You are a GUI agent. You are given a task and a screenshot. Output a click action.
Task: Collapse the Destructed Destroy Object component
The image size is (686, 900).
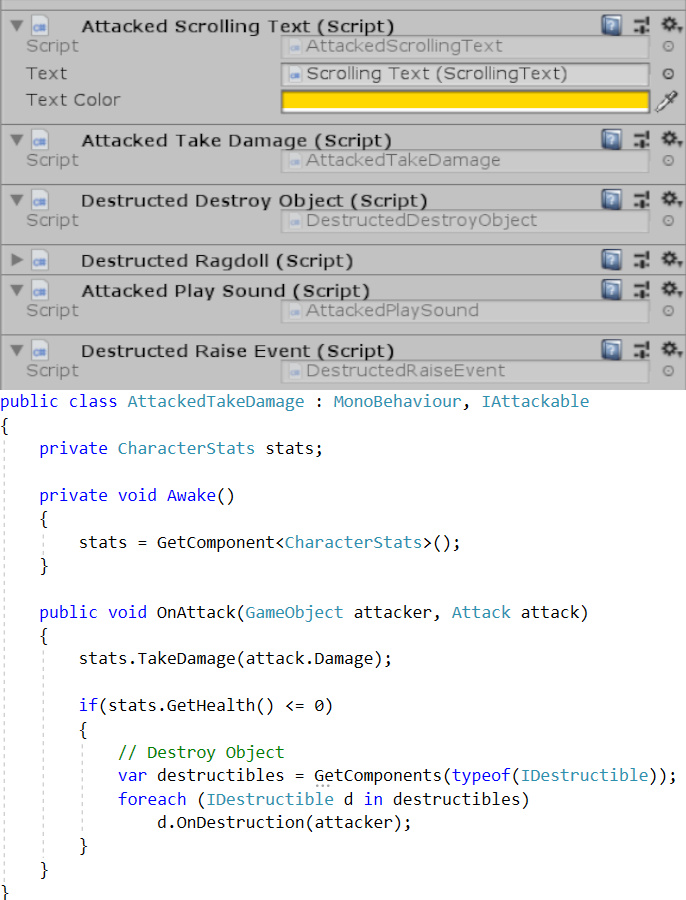pos(15,201)
